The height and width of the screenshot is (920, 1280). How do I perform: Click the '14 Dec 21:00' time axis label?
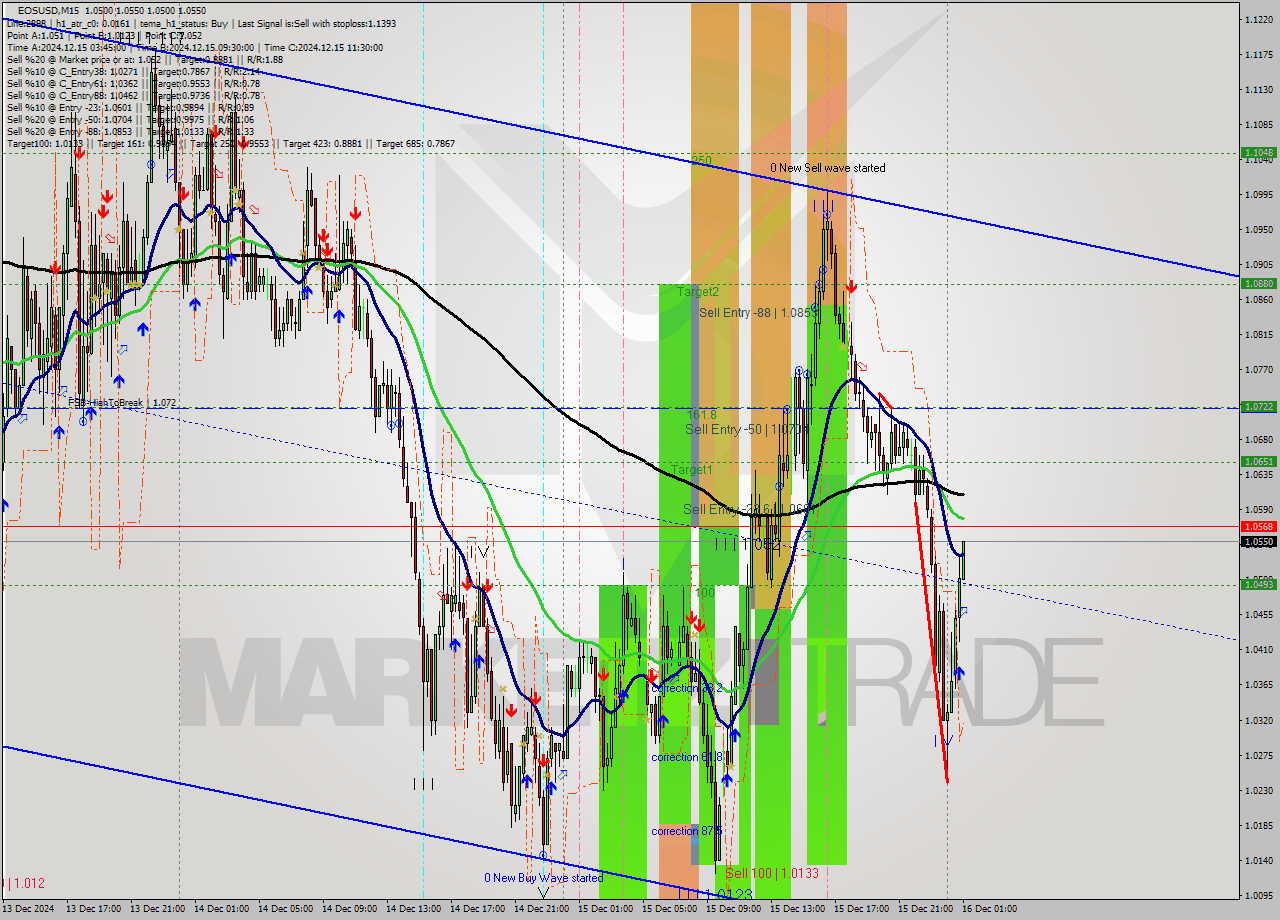[541, 909]
